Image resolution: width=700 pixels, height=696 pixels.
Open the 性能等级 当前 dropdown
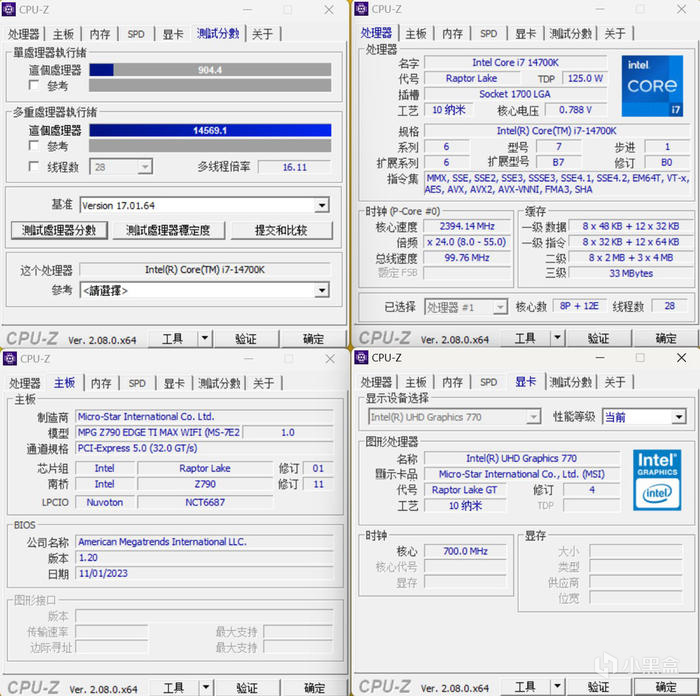coord(644,417)
